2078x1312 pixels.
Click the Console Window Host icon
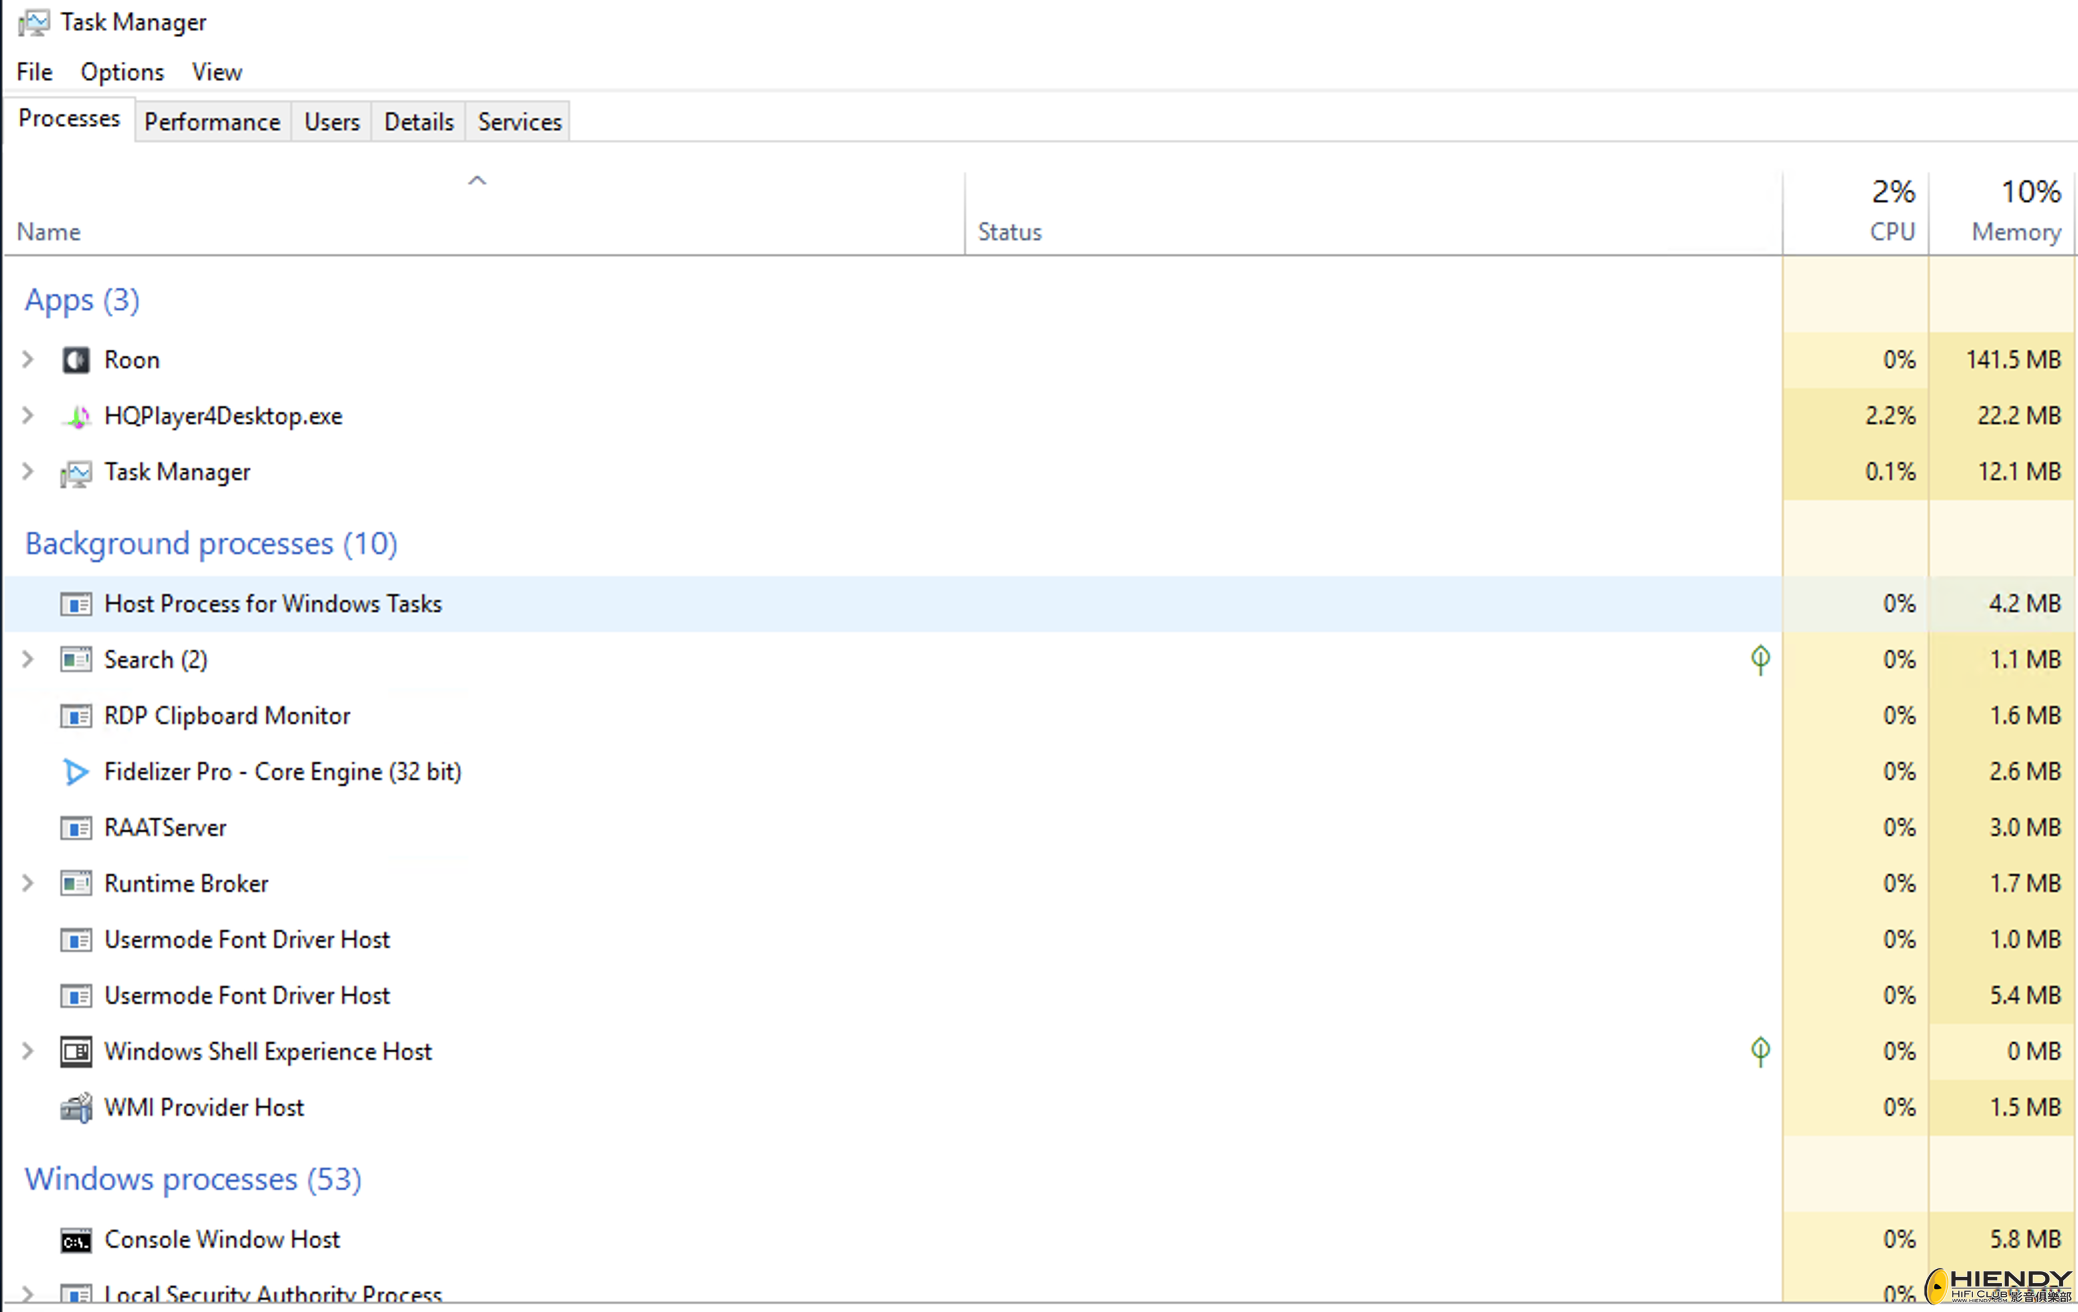pyautogui.click(x=74, y=1239)
